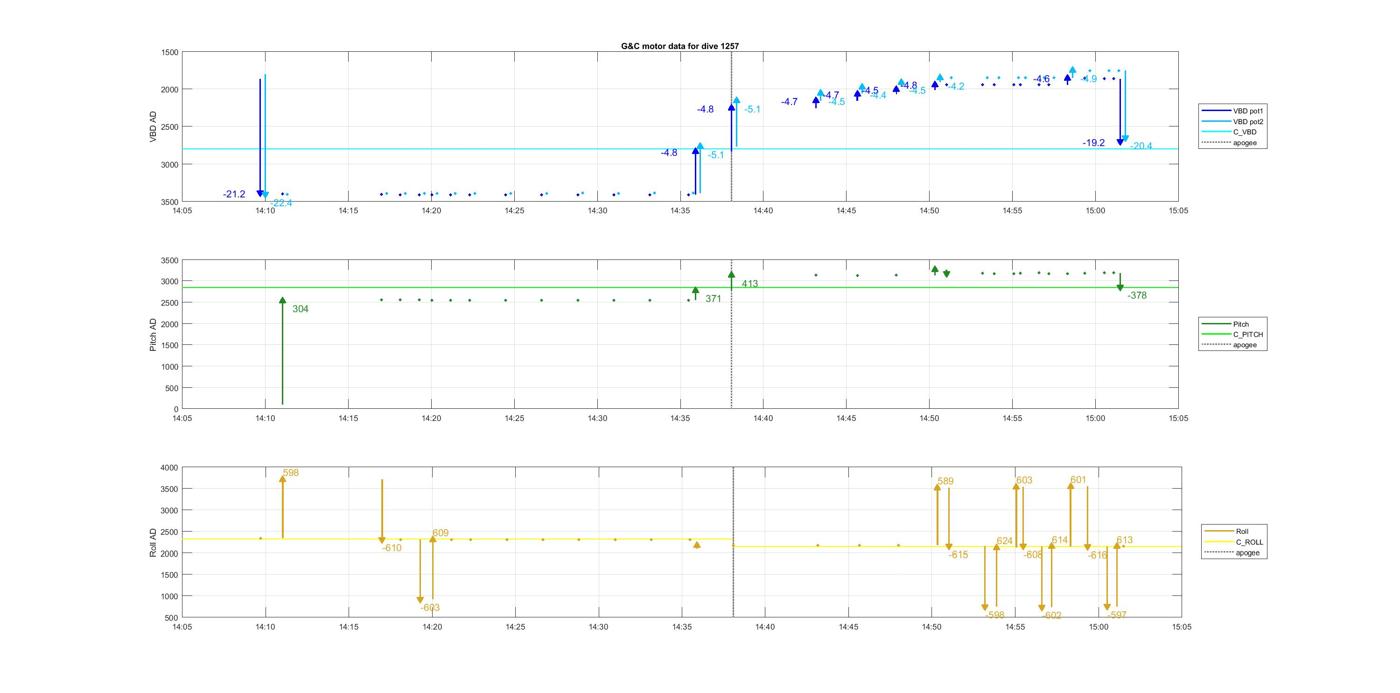This screenshot has width=1400, height=693.
Task: Click the "613" roll value label
Action: pyautogui.click(x=1124, y=540)
